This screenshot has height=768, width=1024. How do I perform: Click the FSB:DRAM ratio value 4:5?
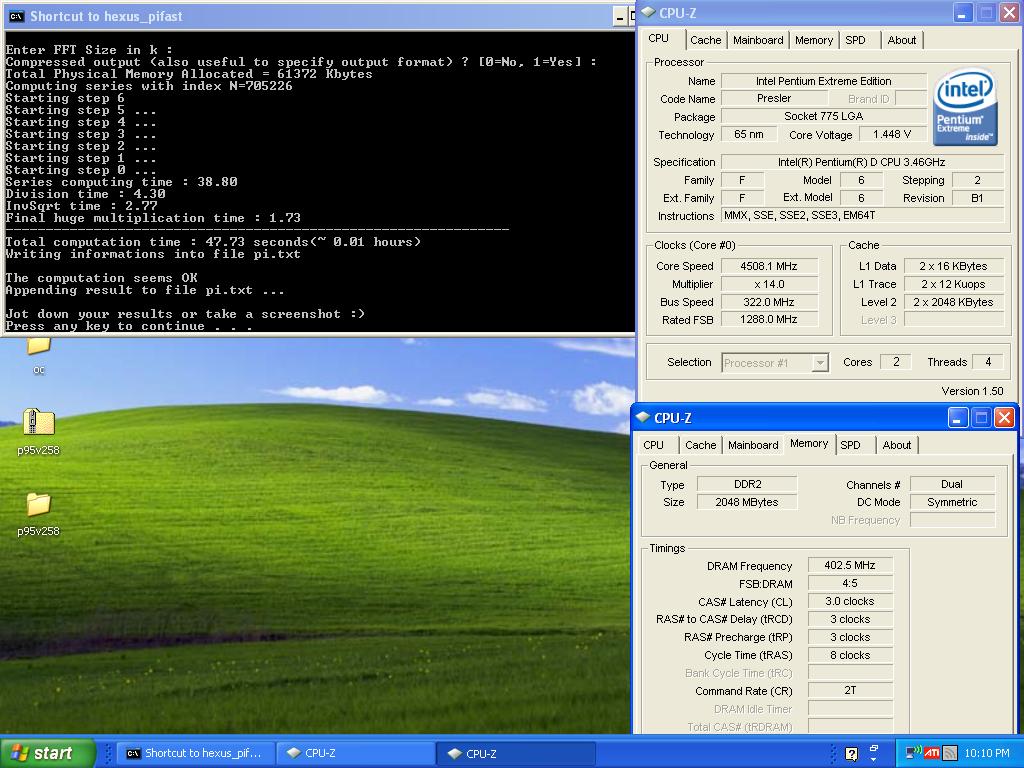pyautogui.click(x=850, y=583)
